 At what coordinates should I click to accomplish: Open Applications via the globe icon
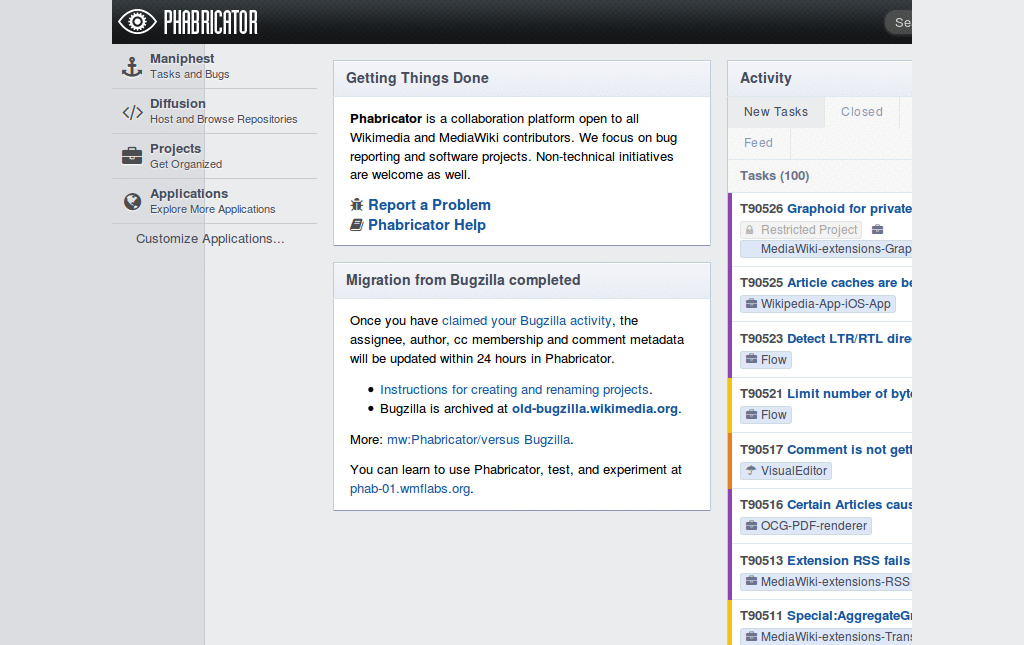point(131,201)
